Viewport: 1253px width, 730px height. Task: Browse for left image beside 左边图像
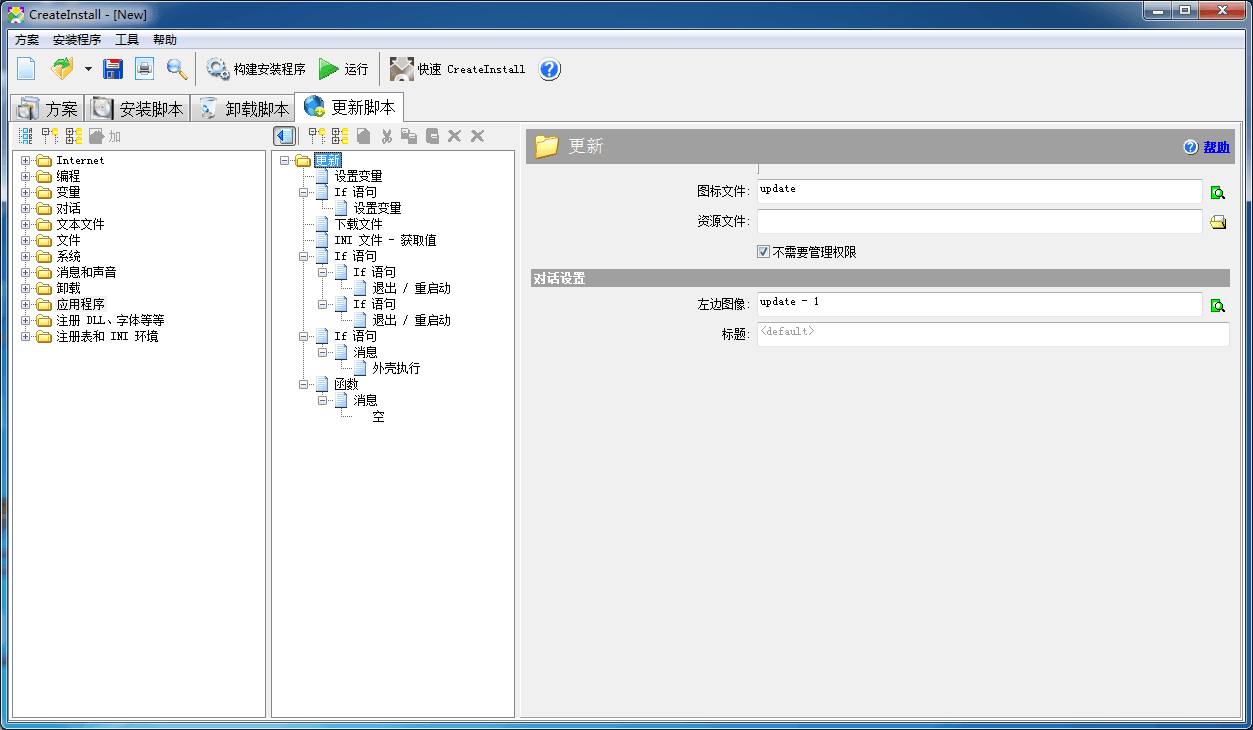coord(1218,305)
